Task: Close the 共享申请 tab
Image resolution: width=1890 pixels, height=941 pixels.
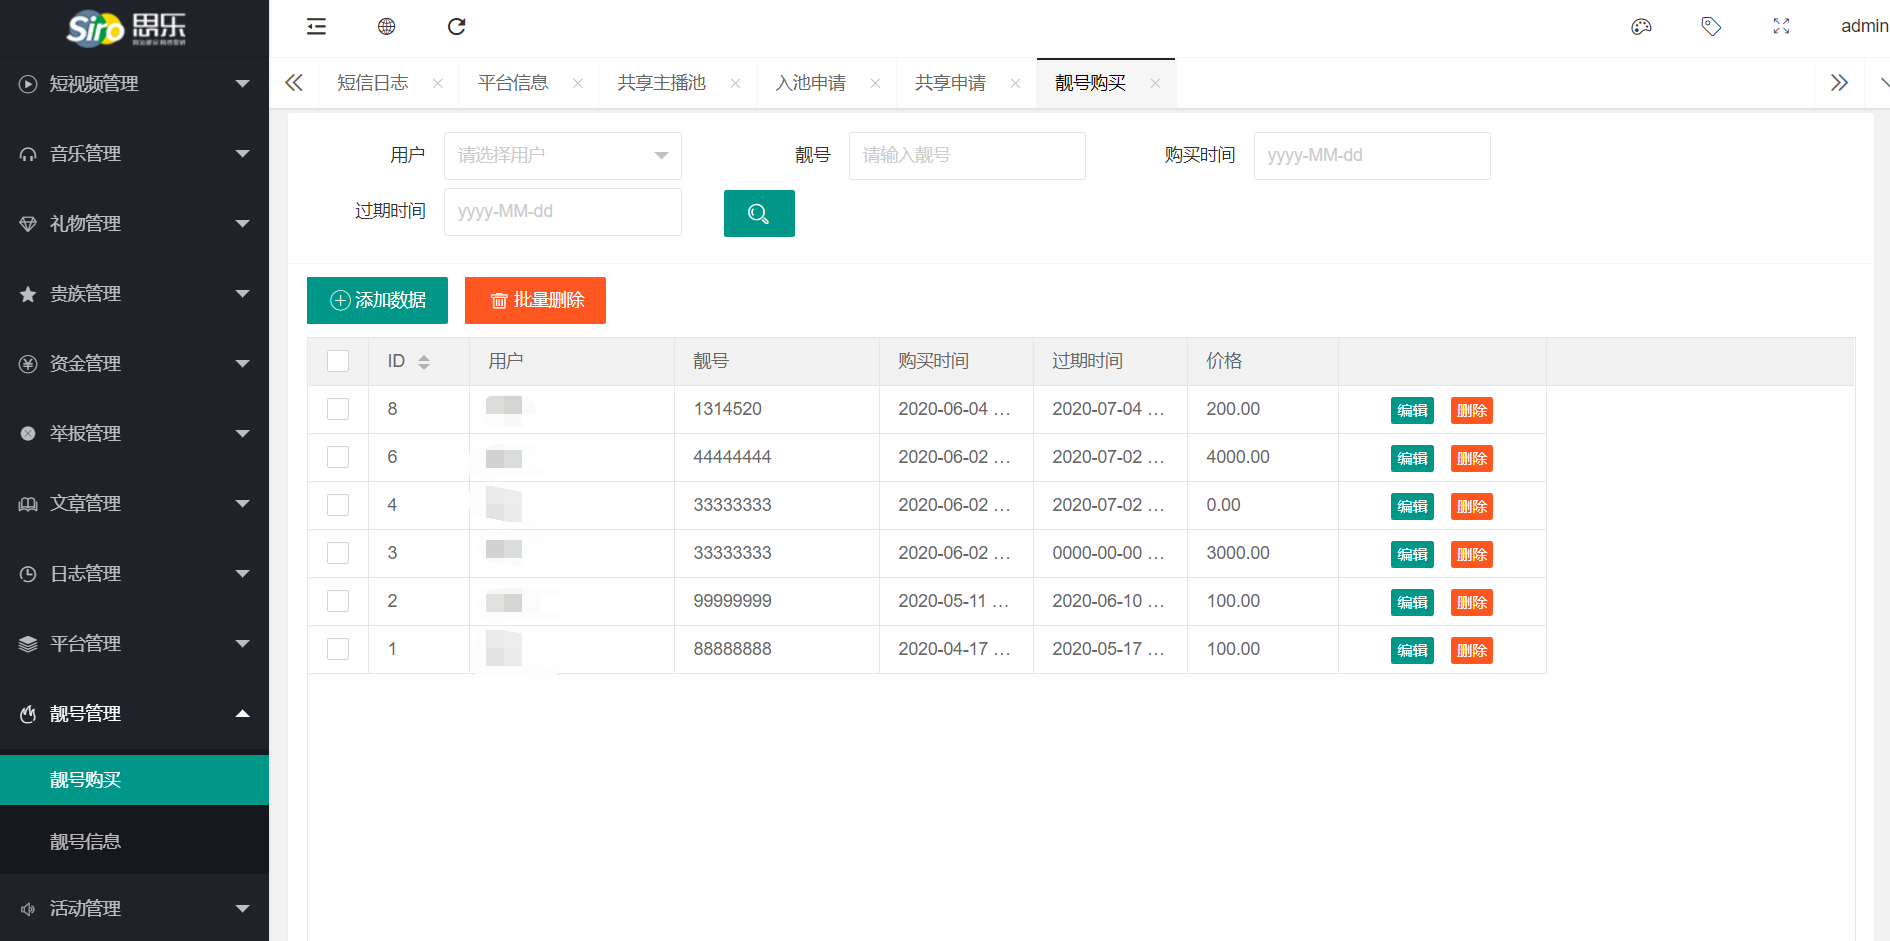Action: (1016, 84)
